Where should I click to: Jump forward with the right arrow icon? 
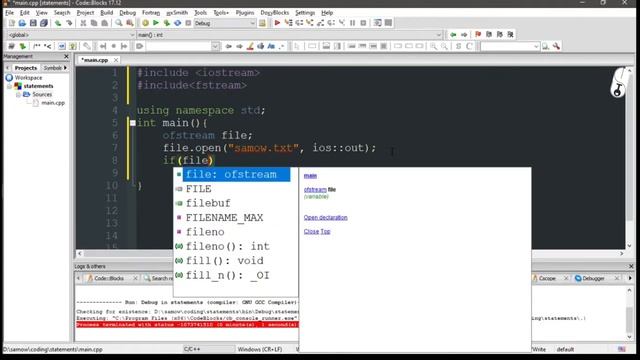[464, 35]
